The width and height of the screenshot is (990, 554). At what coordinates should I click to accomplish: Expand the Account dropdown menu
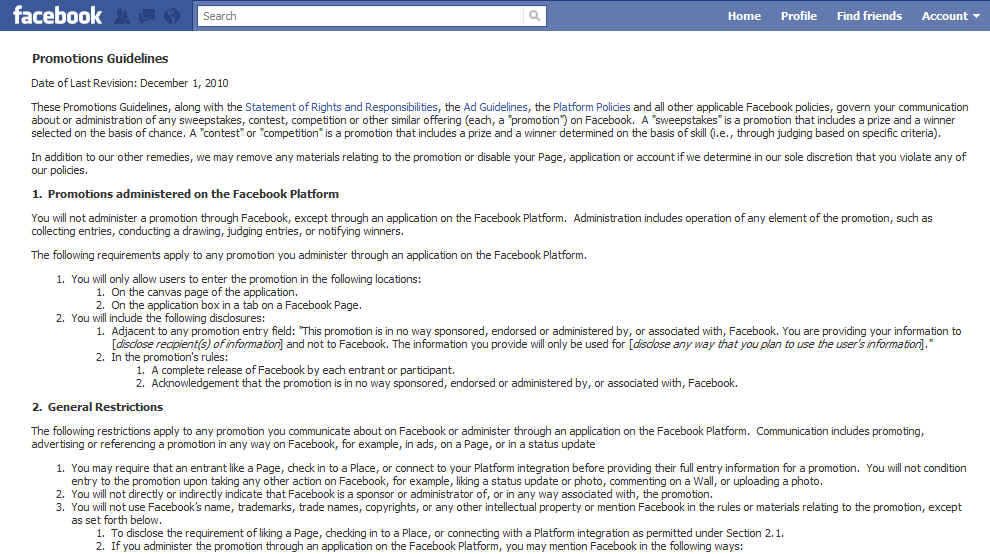950,16
